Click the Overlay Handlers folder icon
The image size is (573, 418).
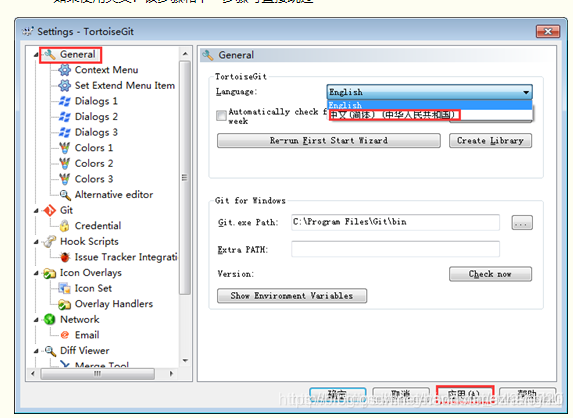(65, 304)
